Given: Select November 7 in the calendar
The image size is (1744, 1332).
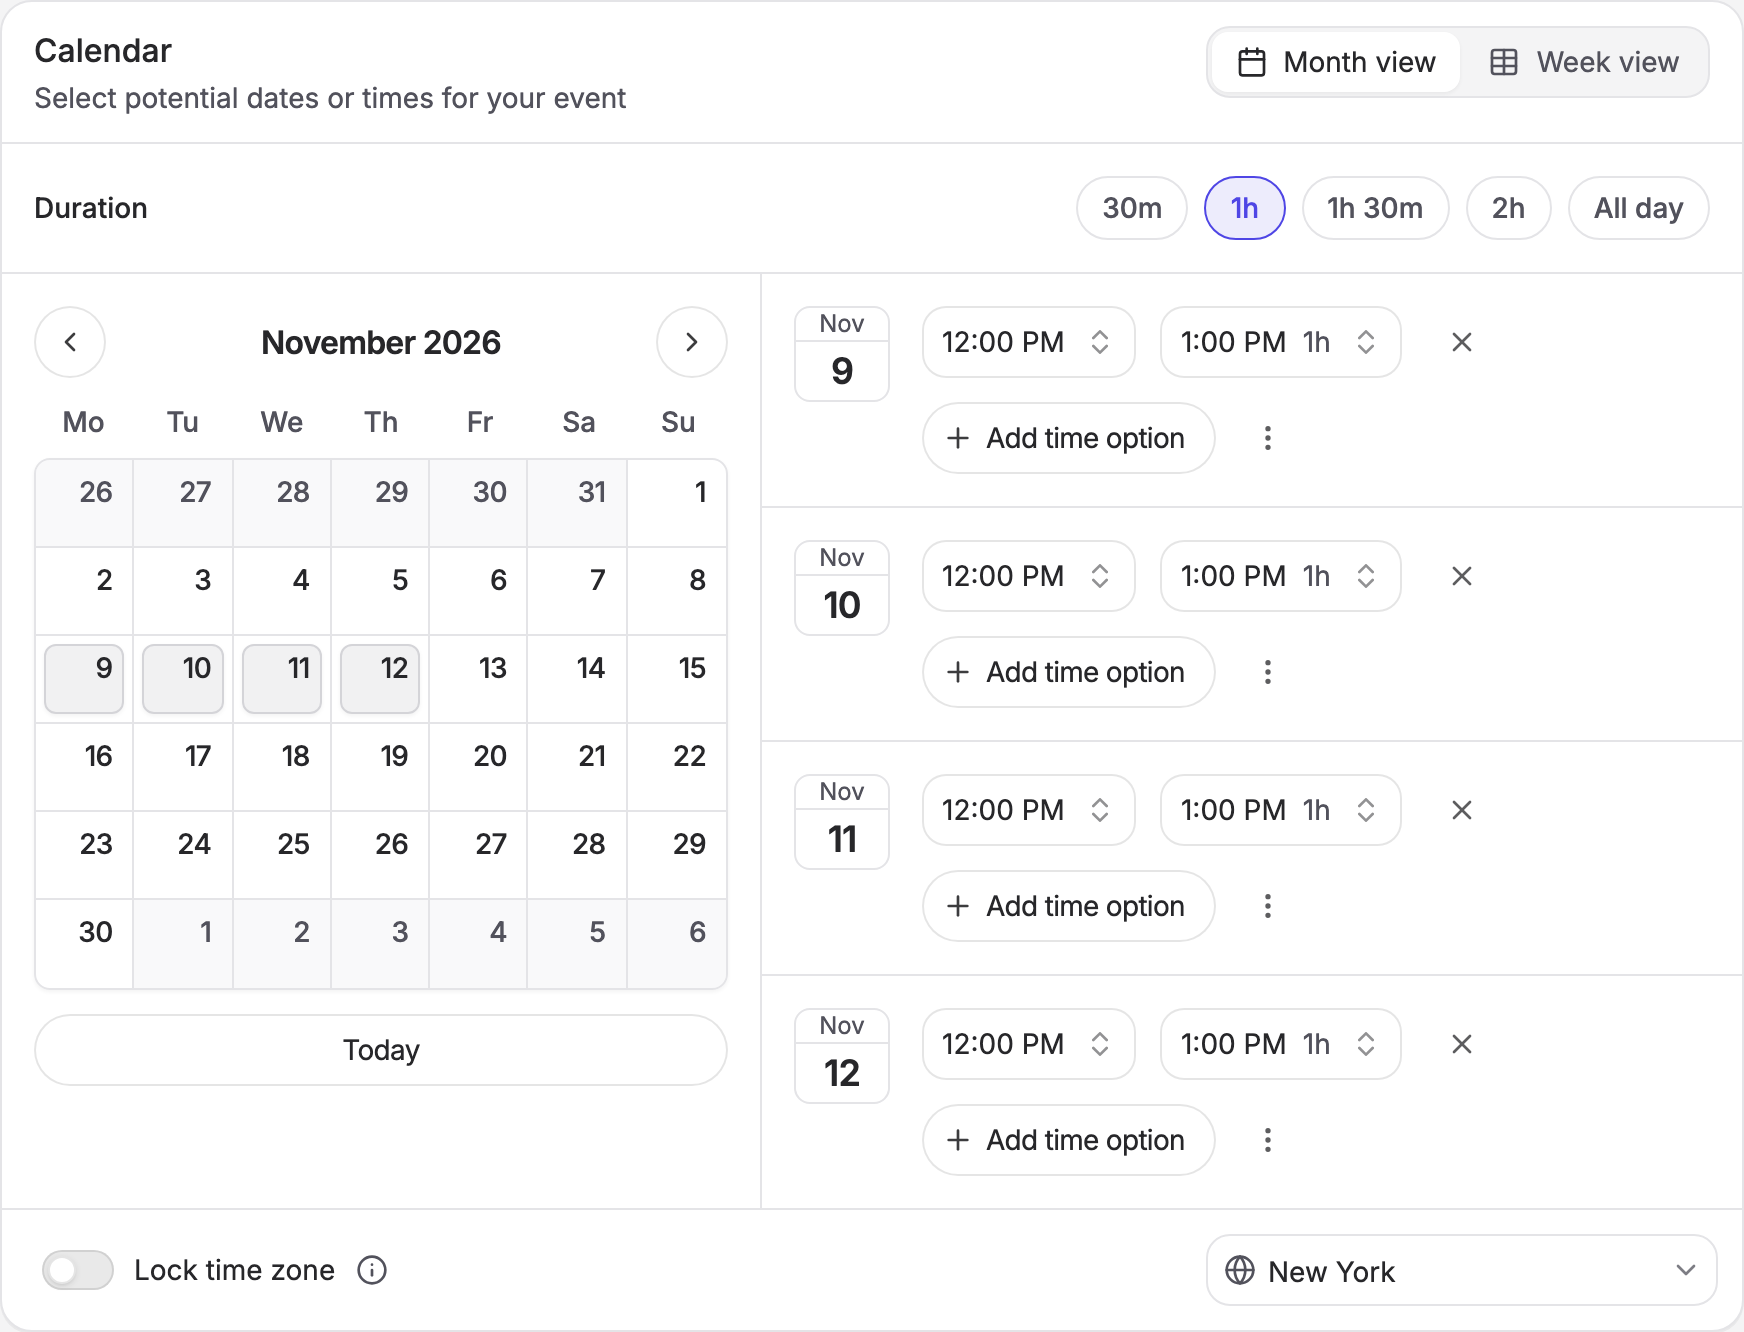Looking at the screenshot, I should point(578,591).
